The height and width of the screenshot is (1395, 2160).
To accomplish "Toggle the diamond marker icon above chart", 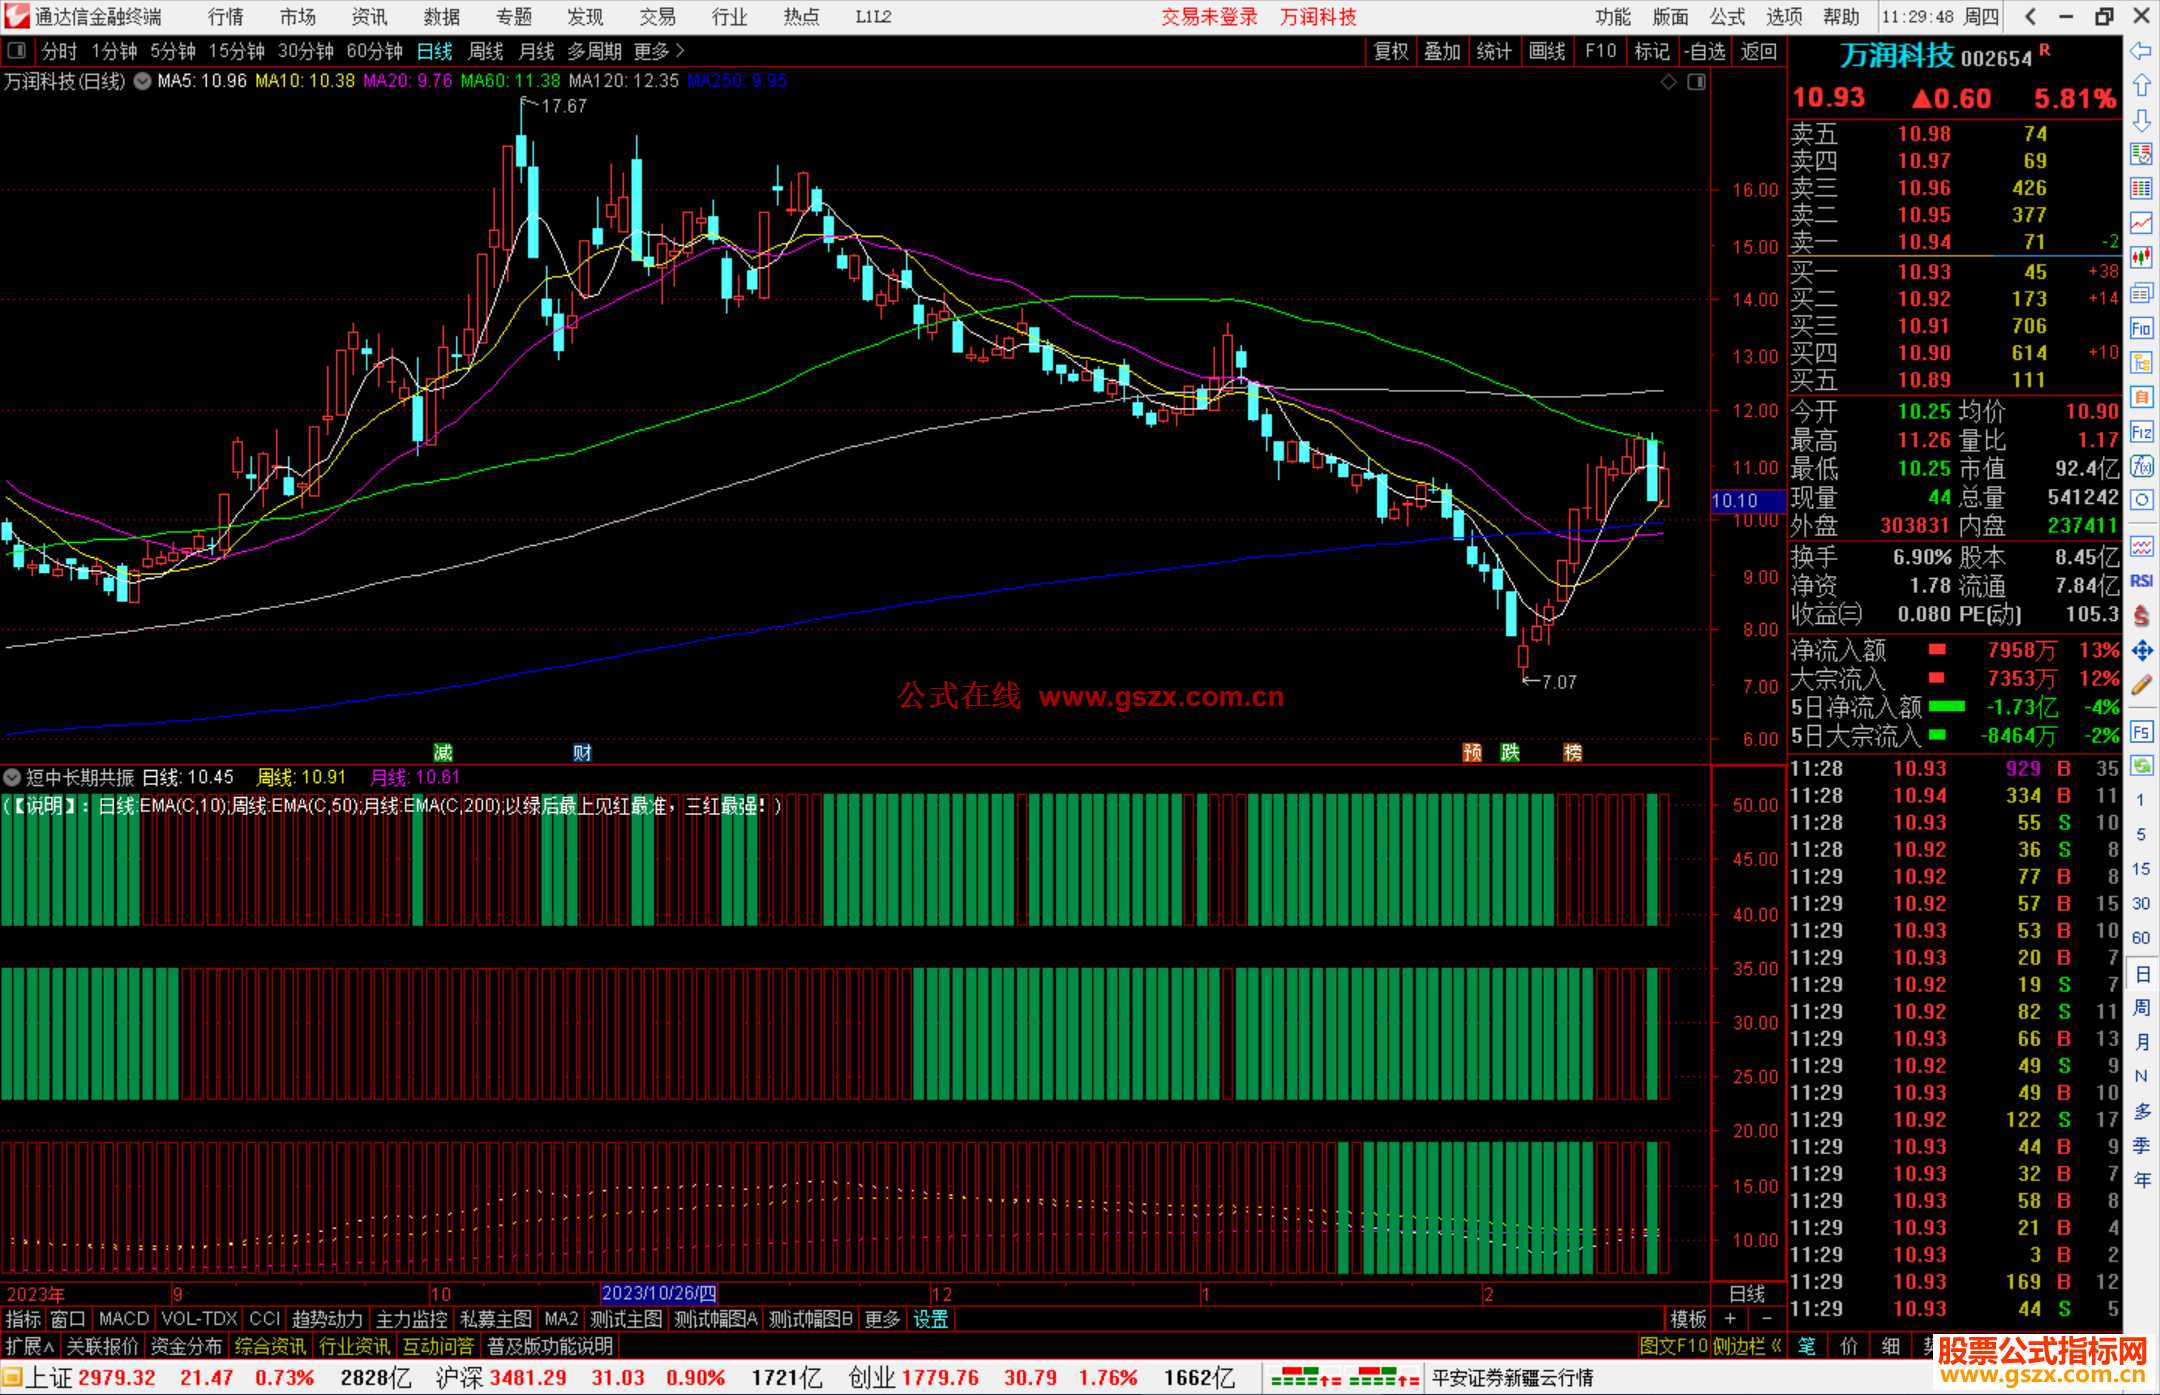I will pyautogui.click(x=1668, y=82).
